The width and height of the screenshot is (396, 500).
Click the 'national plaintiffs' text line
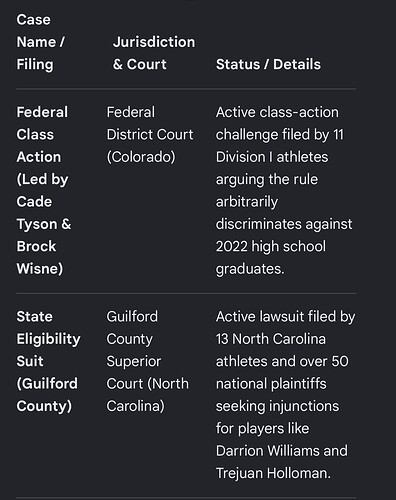pos(271,384)
